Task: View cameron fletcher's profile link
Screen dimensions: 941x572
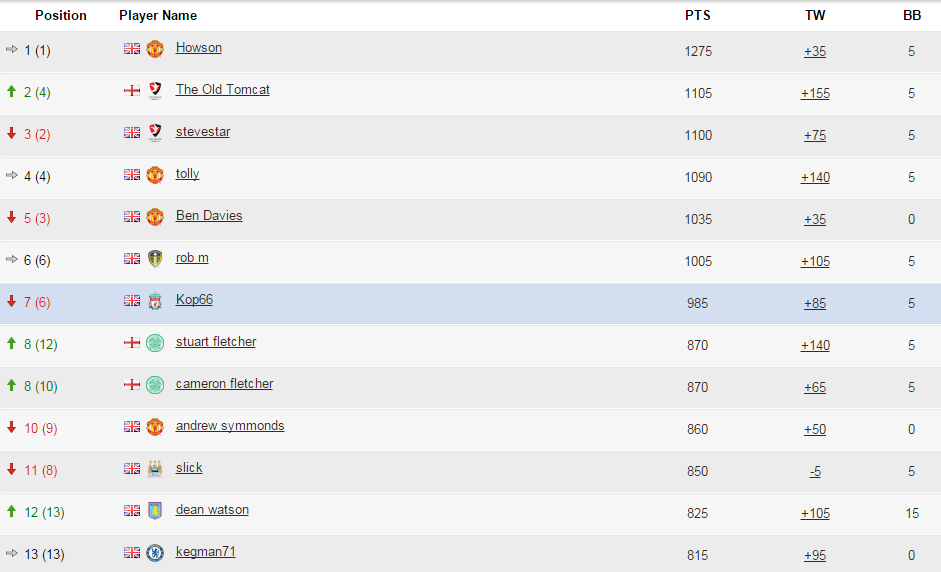Action: 224,383
